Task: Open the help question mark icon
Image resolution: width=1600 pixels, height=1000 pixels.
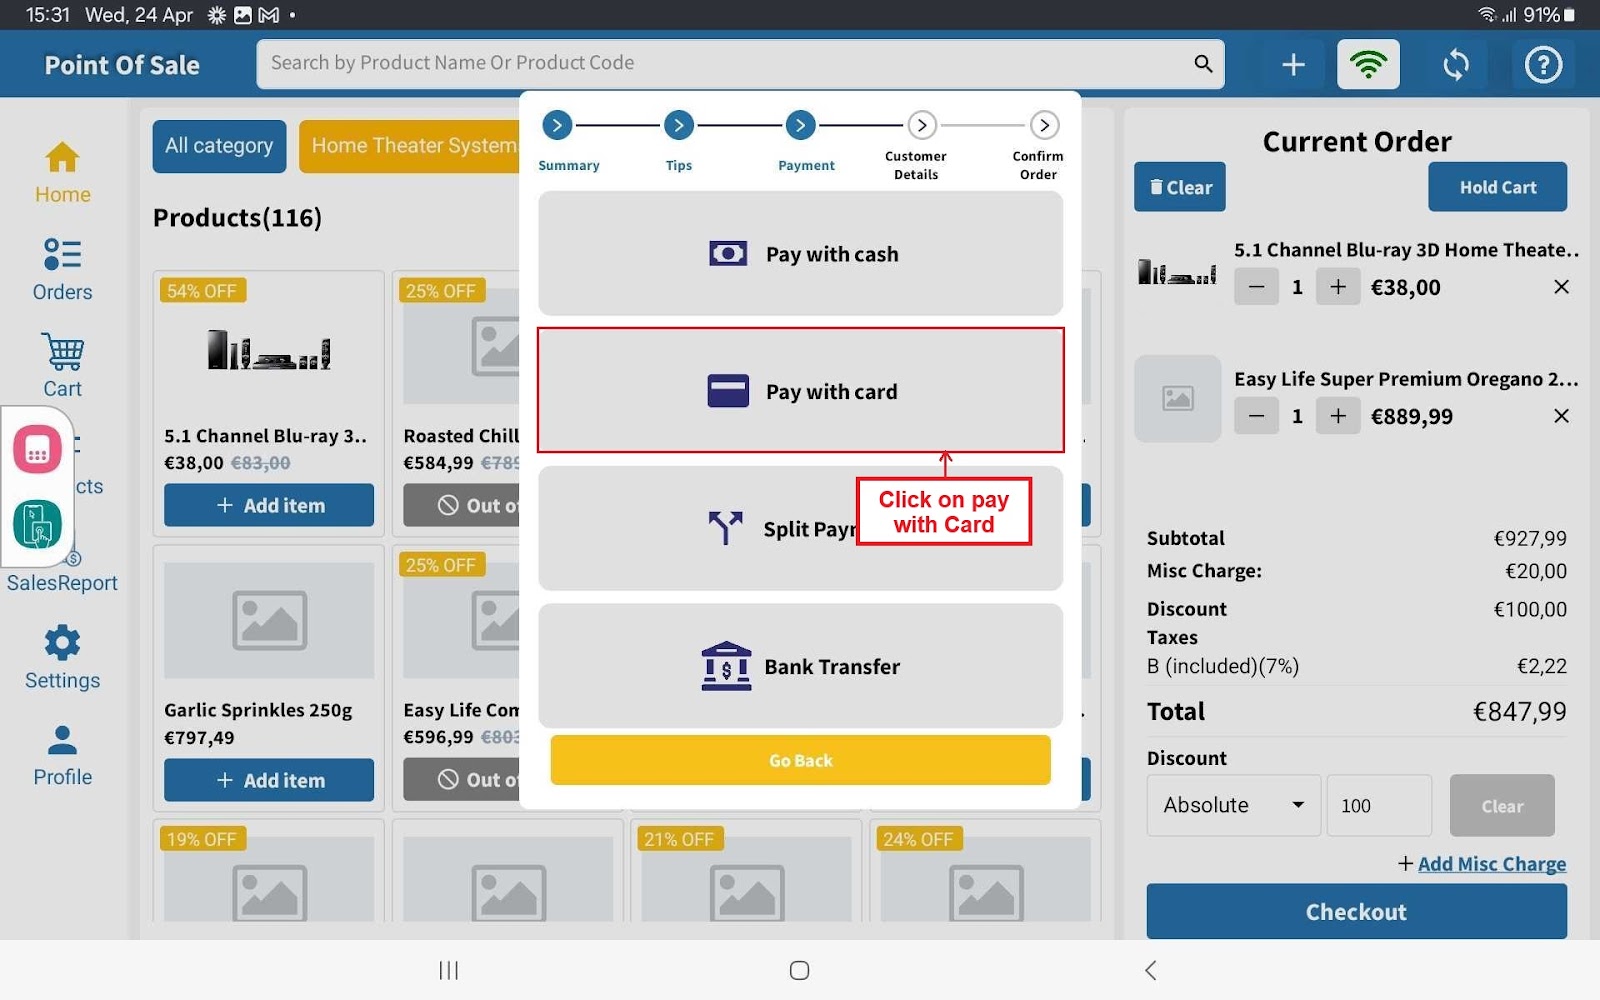Action: tap(1542, 65)
